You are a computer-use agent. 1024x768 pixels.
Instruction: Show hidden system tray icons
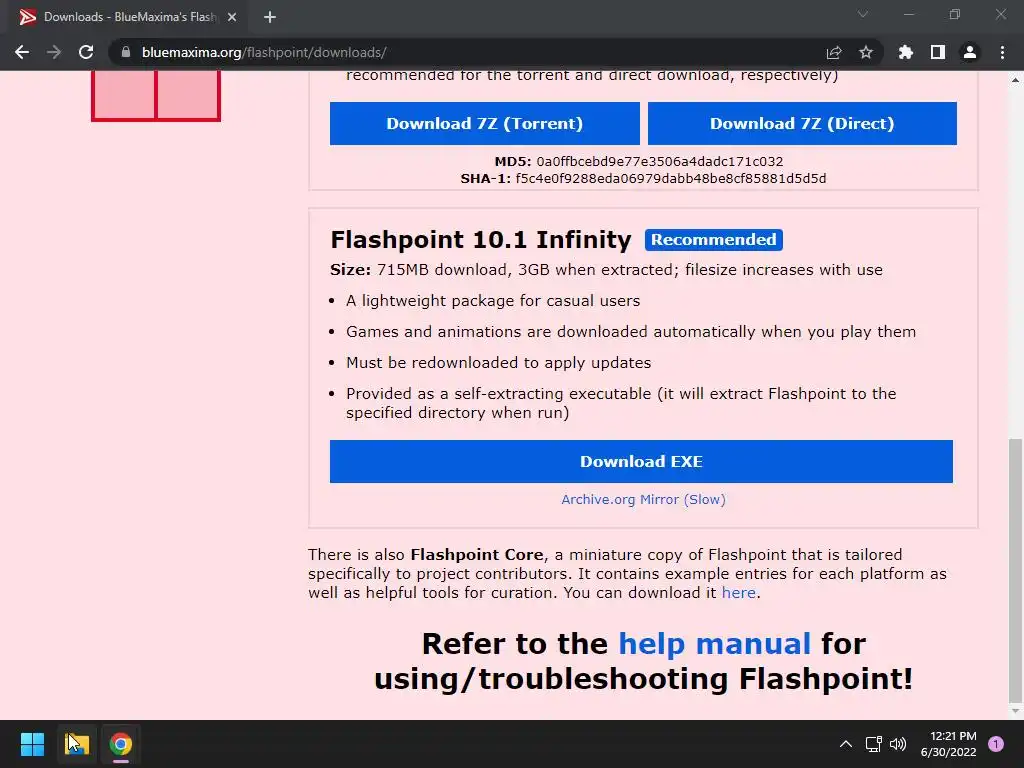(846, 744)
